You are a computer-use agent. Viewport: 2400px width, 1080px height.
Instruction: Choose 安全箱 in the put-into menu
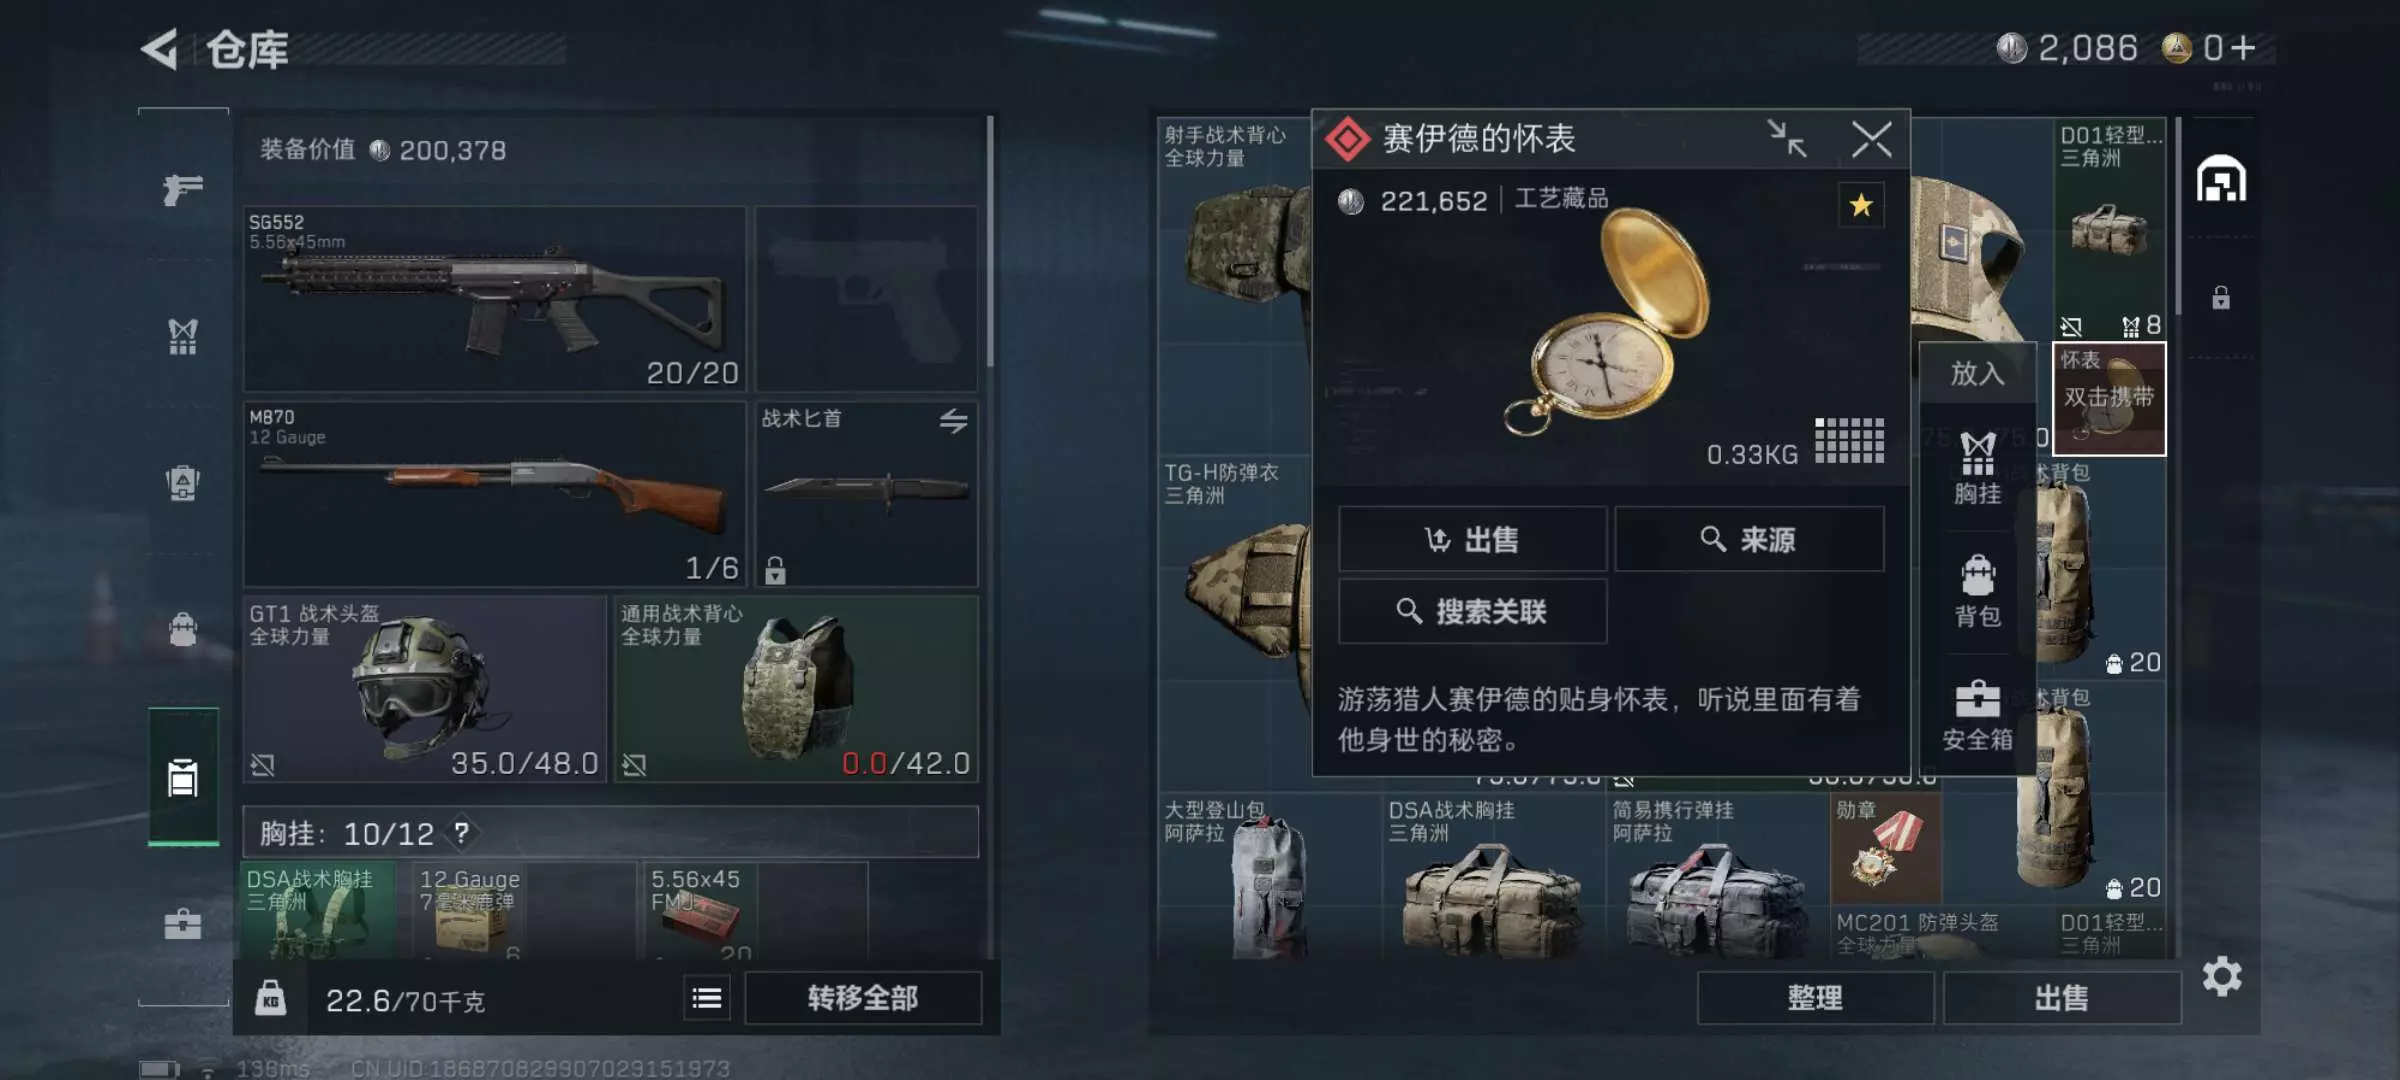click(1978, 716)
